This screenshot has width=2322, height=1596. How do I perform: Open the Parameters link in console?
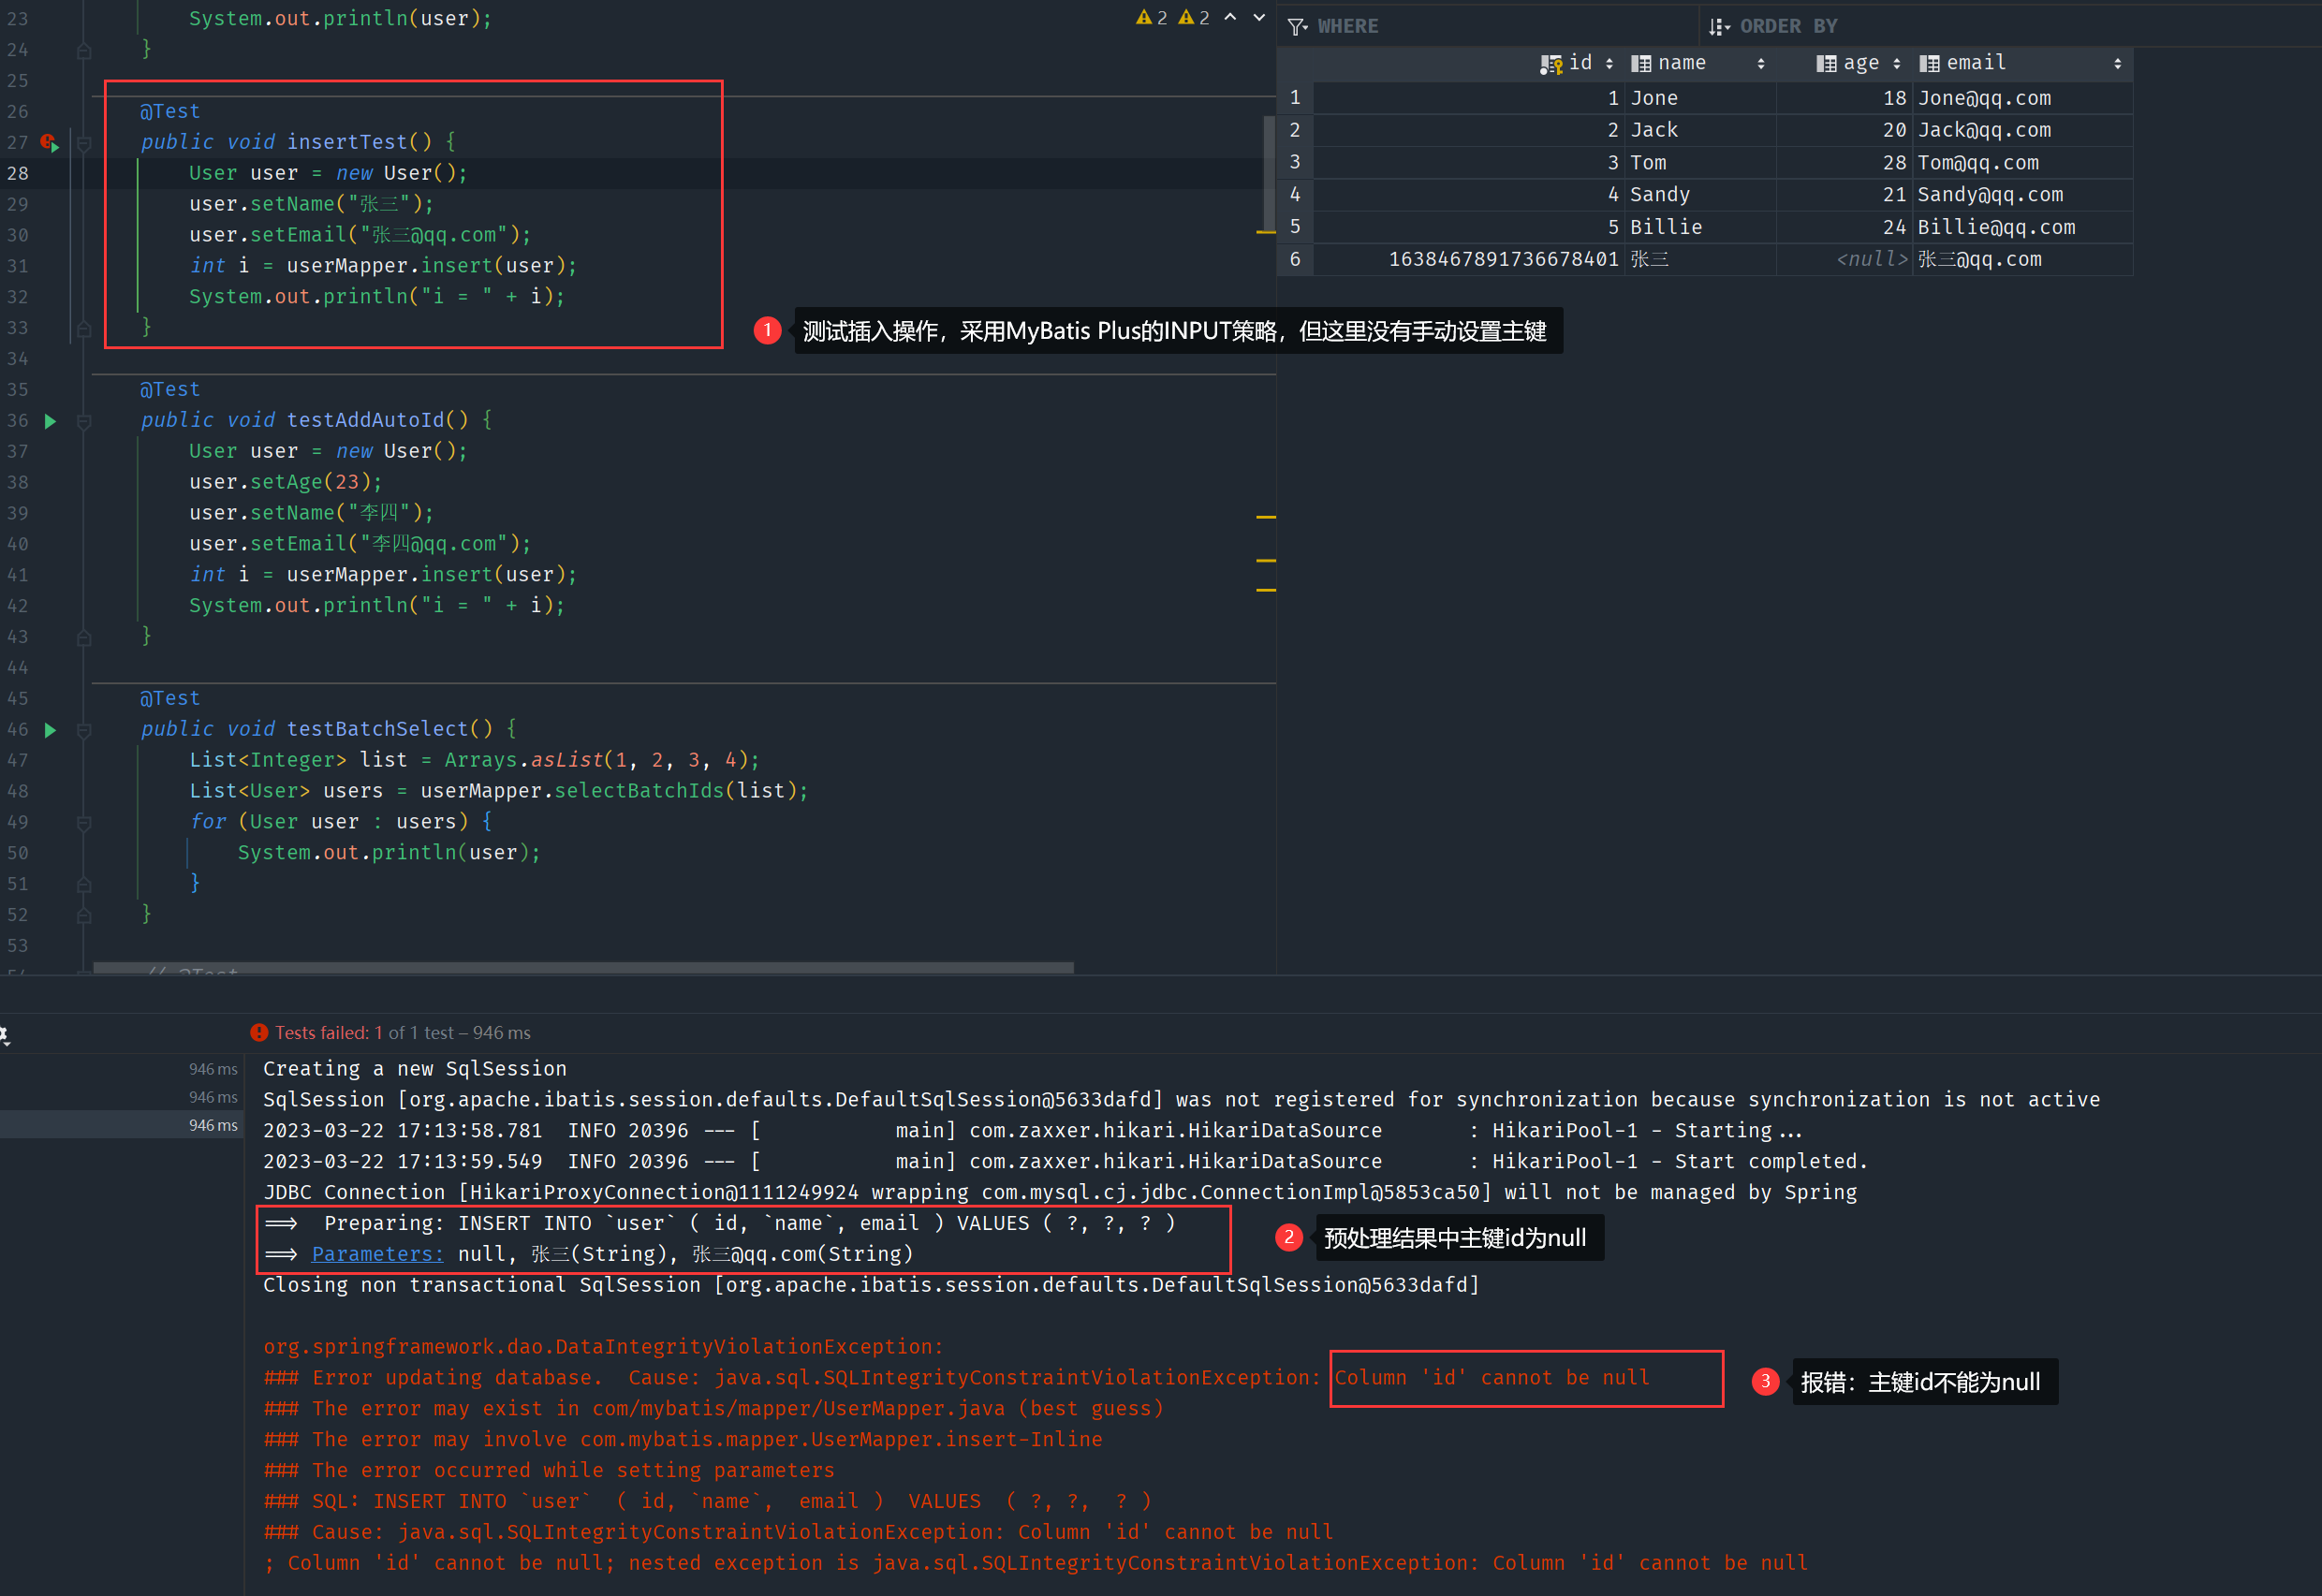[377, 1254]
